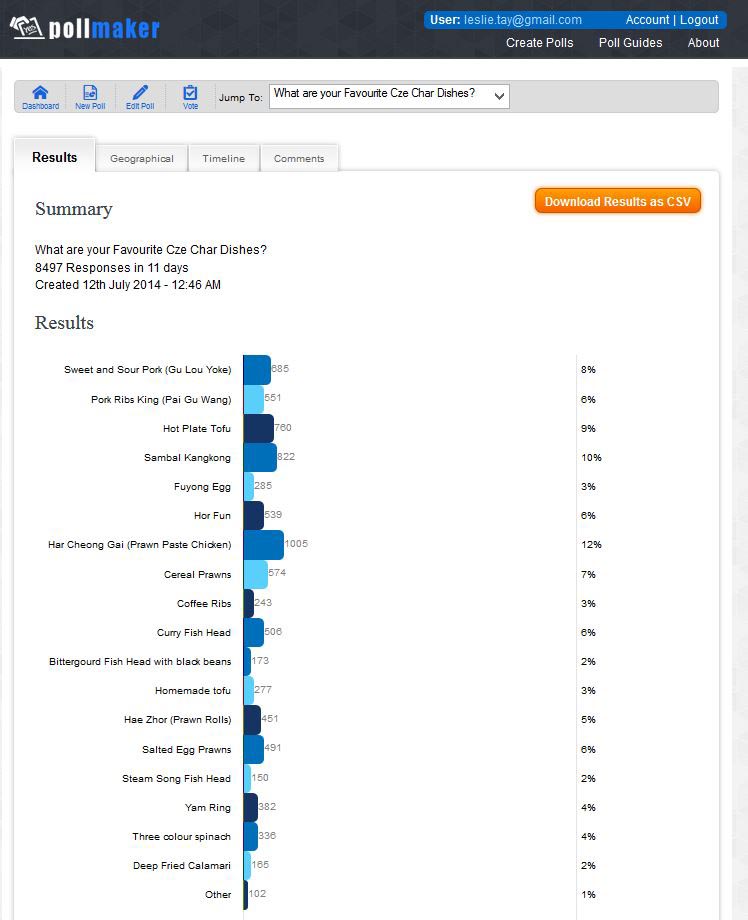Viewport: 748px width, 920px height.
Task: Switch to the Geographical tab
Action: click(141, 158)
